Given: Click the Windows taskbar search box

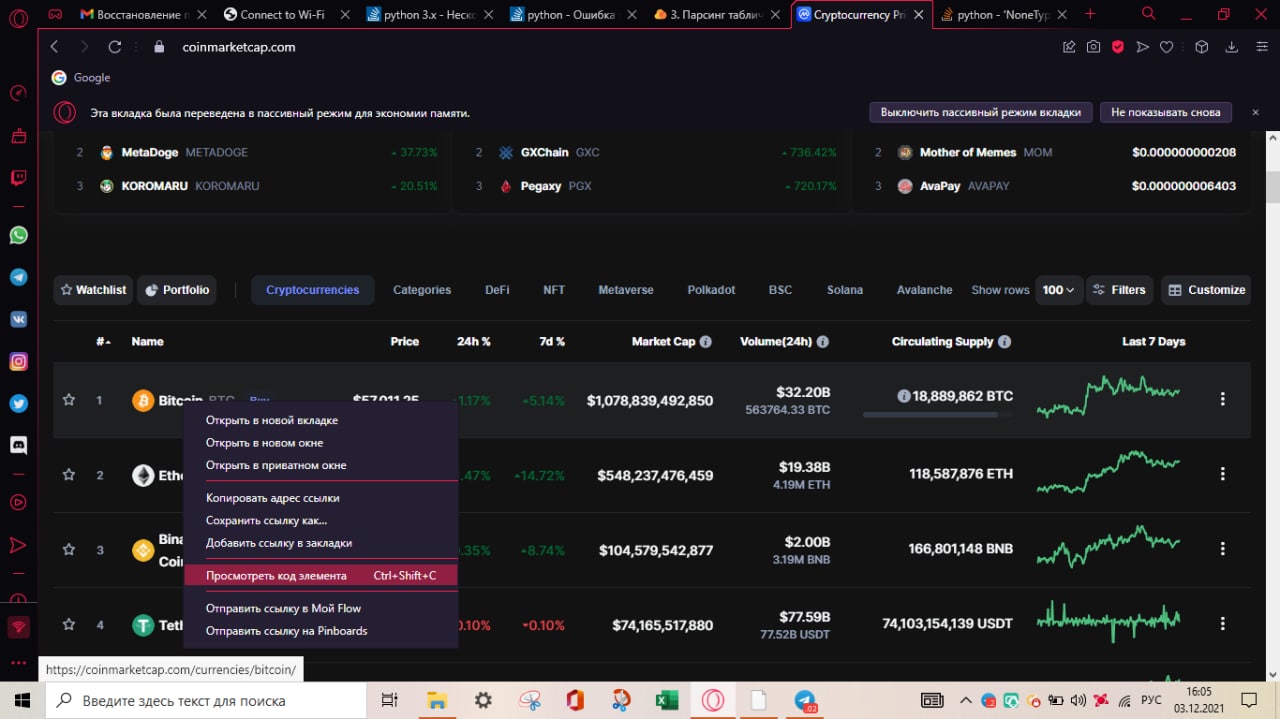Looking at the screenshot, I should pyautogui.click(x=208, y=700).
